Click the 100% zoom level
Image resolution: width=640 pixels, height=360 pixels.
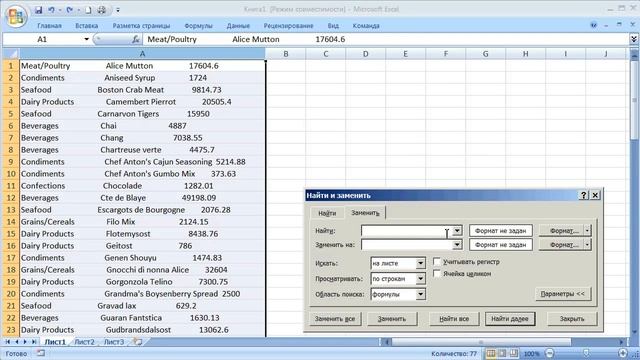(531, 354)
